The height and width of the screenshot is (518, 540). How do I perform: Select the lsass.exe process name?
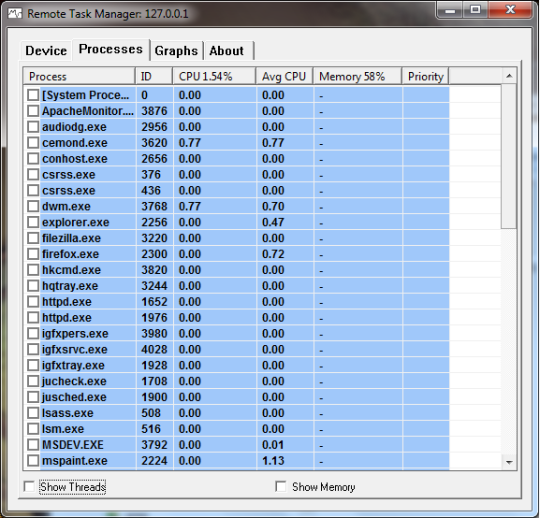68,413
